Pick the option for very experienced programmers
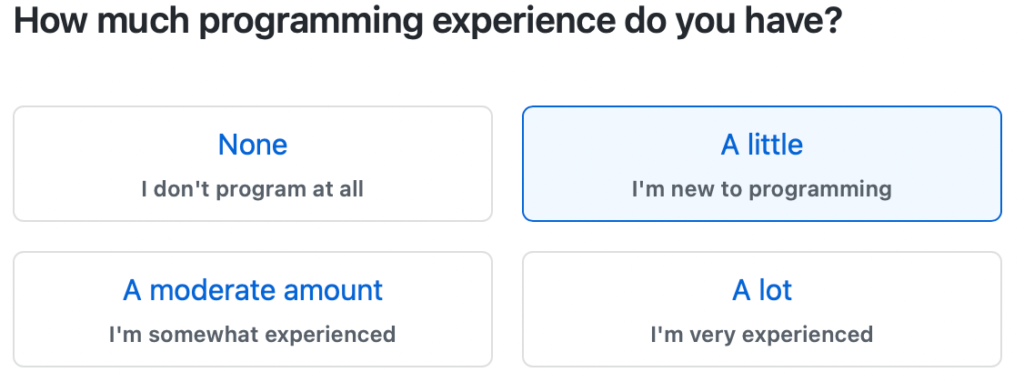Viewport: 1024px width, 382px height. [x=761, y=309]
